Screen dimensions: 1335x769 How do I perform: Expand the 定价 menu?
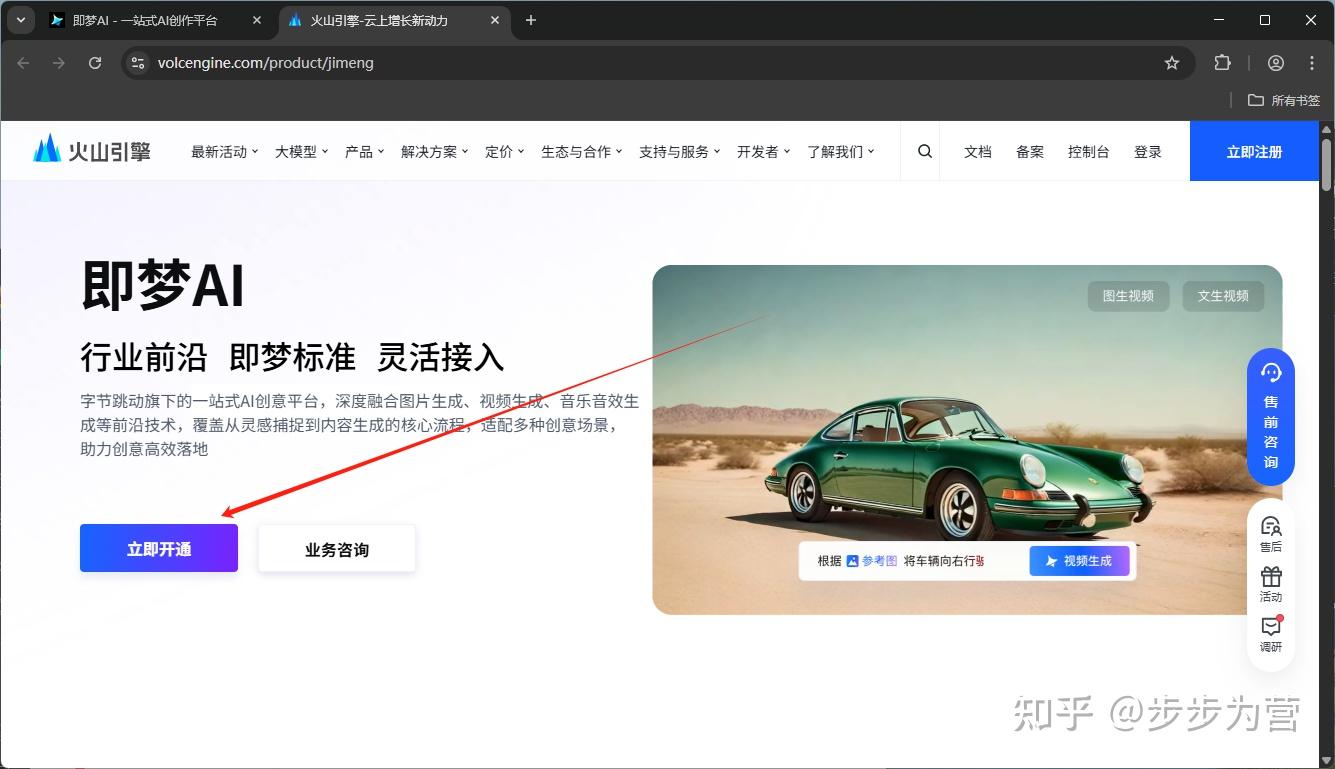[x=505, y=152]
